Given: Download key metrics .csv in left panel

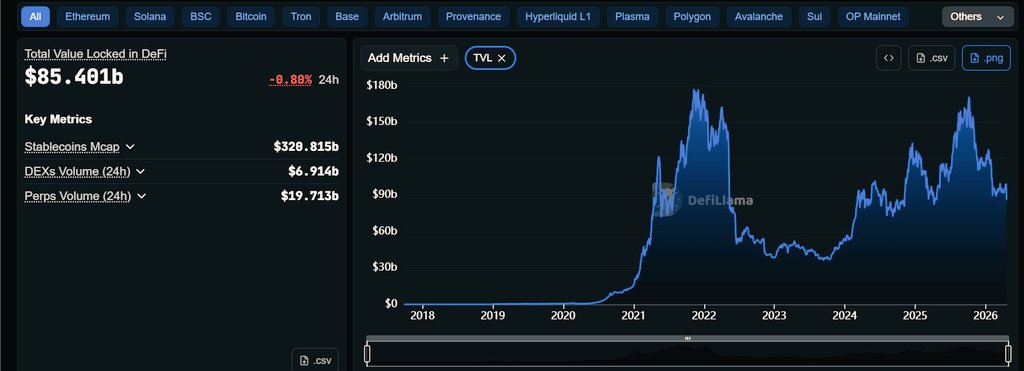Looking at the screenshot, I should coord(315,360).
